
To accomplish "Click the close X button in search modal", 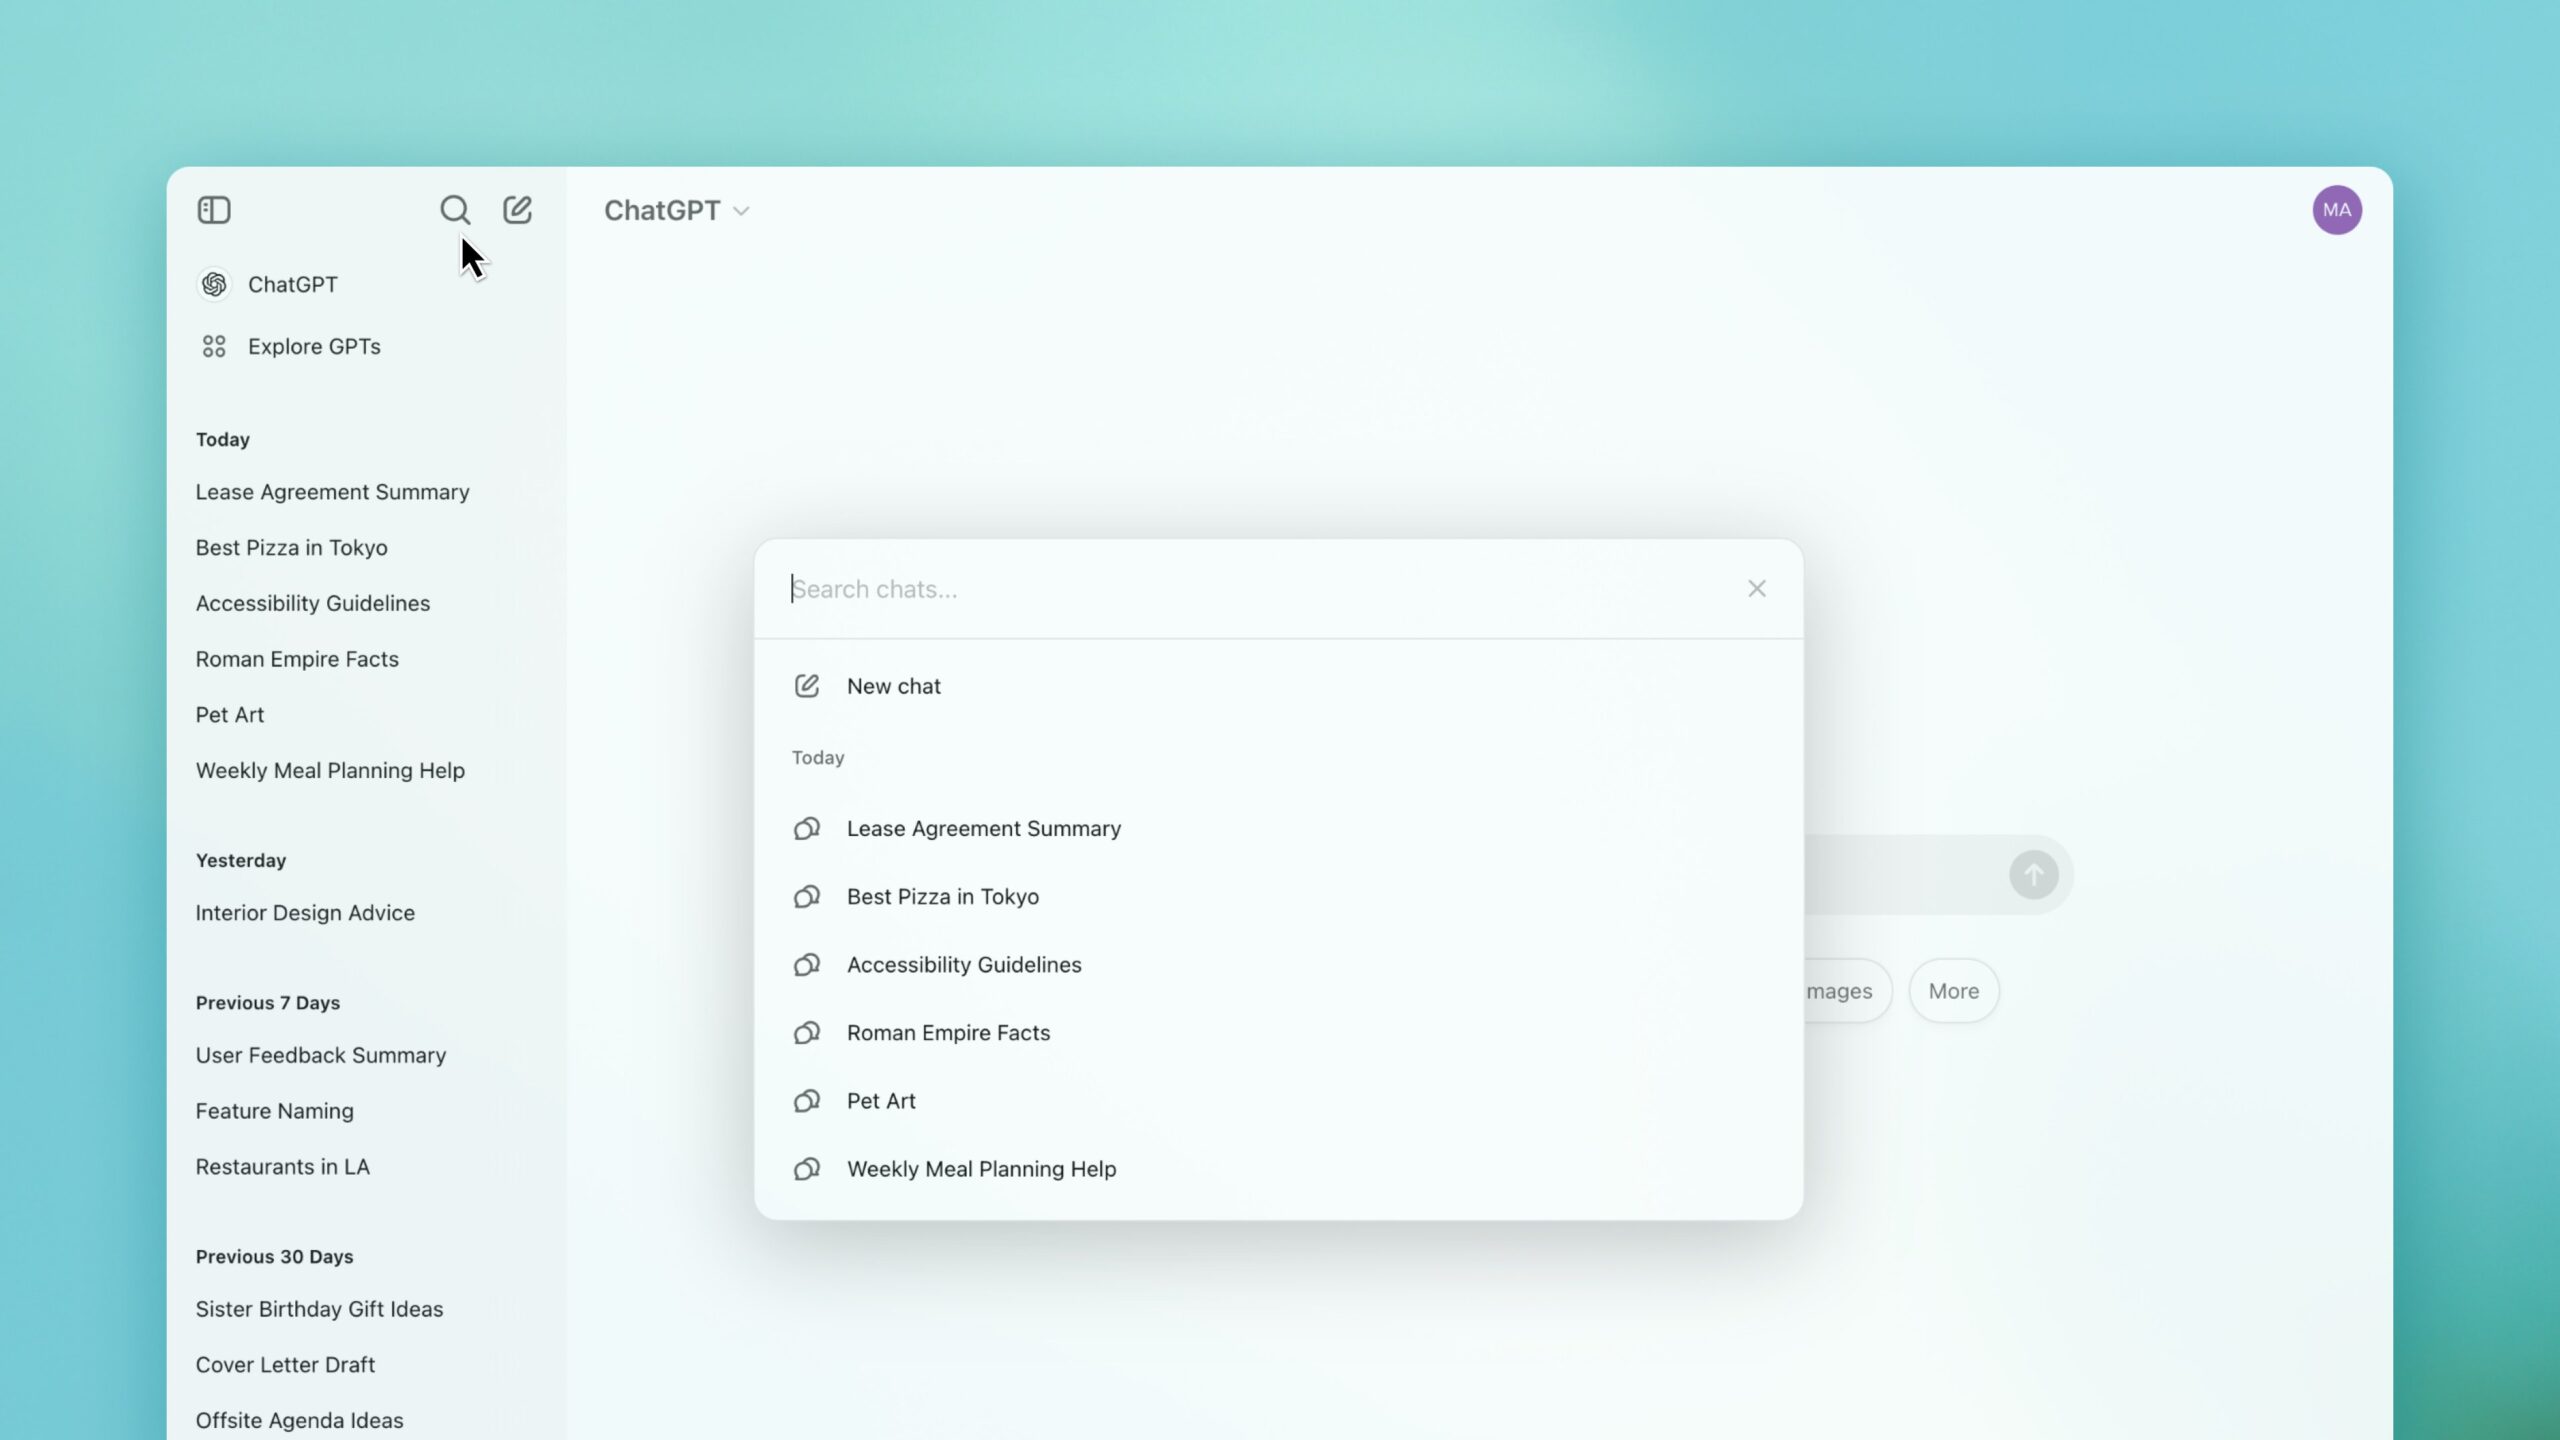I will [x=1756, y=589].
